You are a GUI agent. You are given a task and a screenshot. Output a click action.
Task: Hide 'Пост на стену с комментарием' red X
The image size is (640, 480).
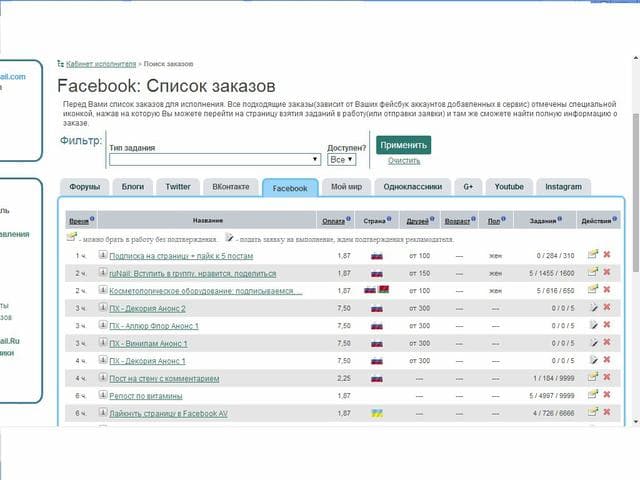(607, 377)
